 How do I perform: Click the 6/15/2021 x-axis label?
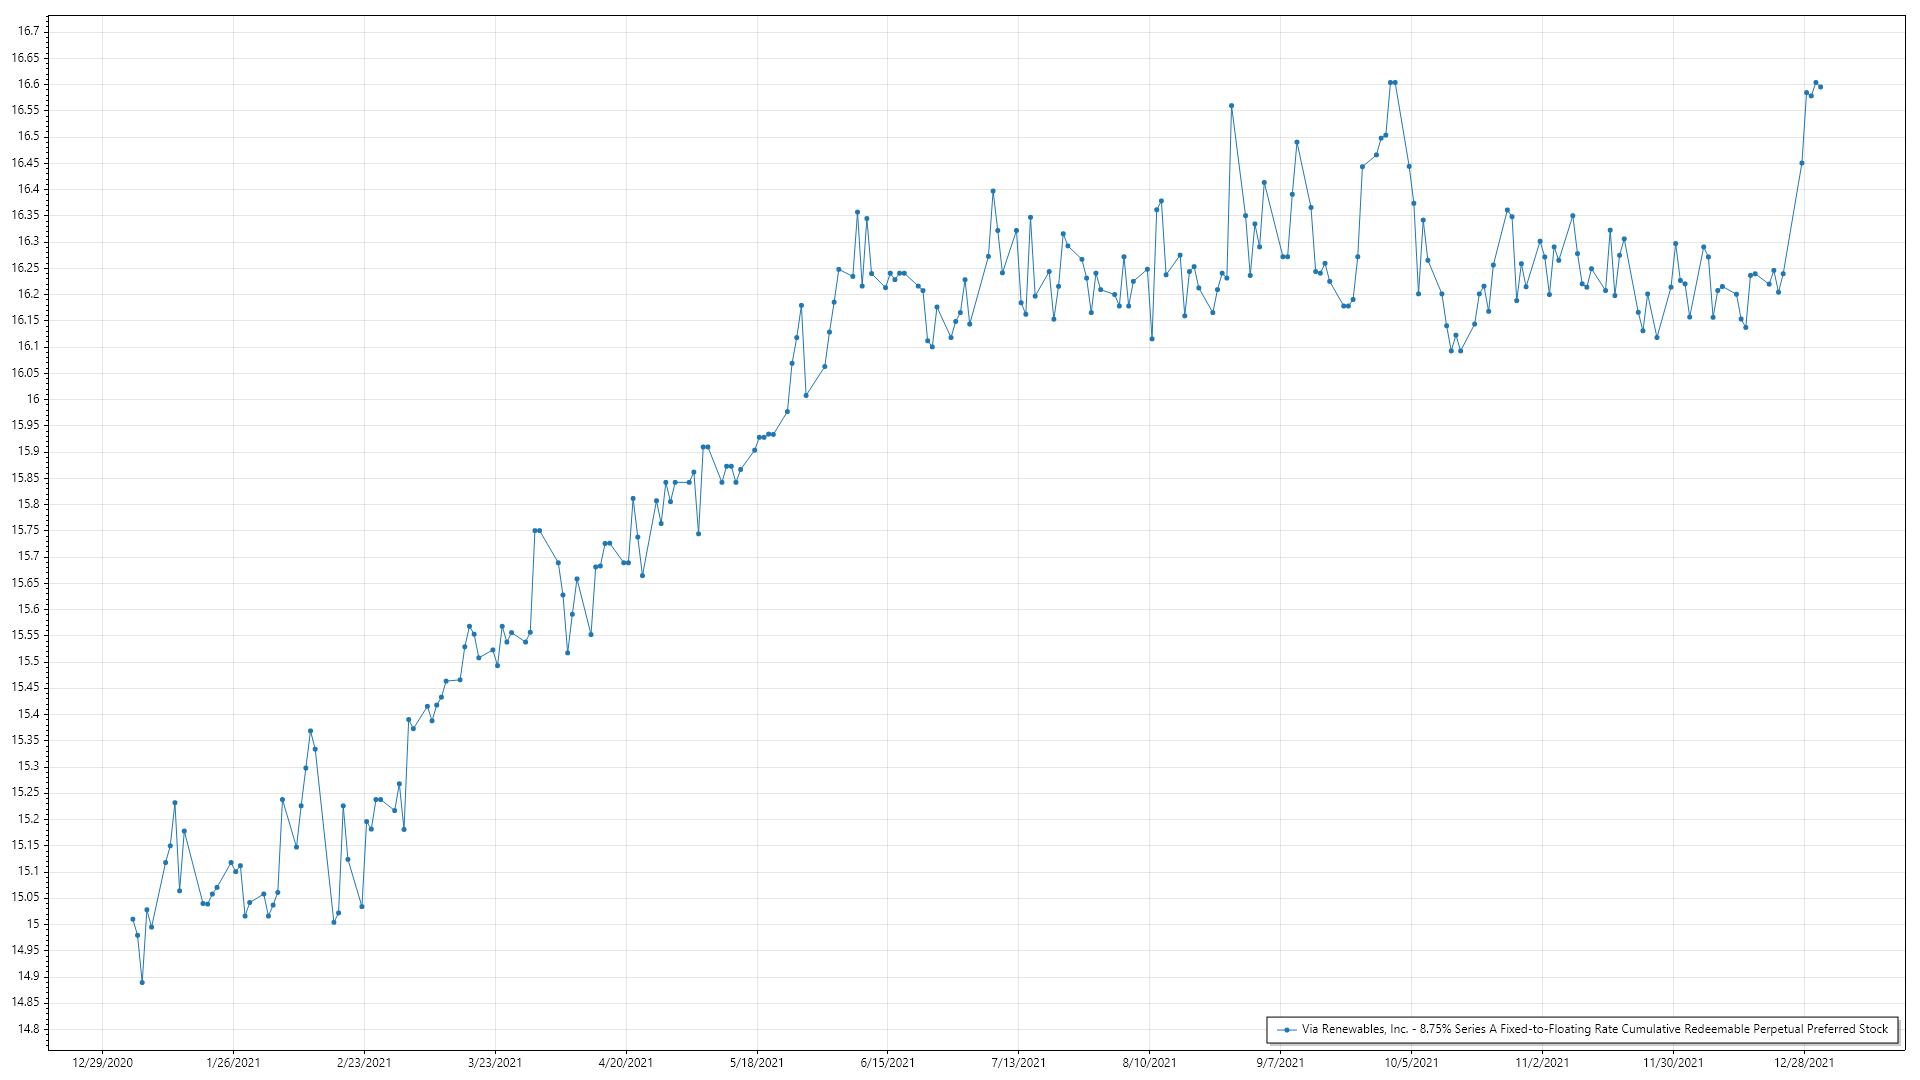point(887,1062)
